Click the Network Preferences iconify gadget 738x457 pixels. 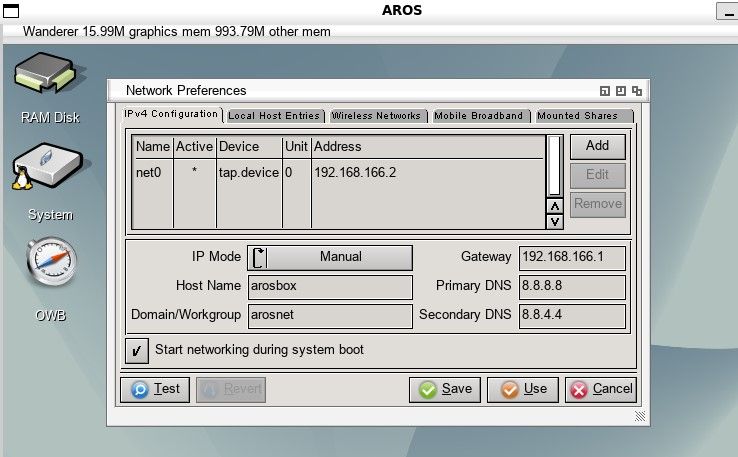click(x=605, y=91)
